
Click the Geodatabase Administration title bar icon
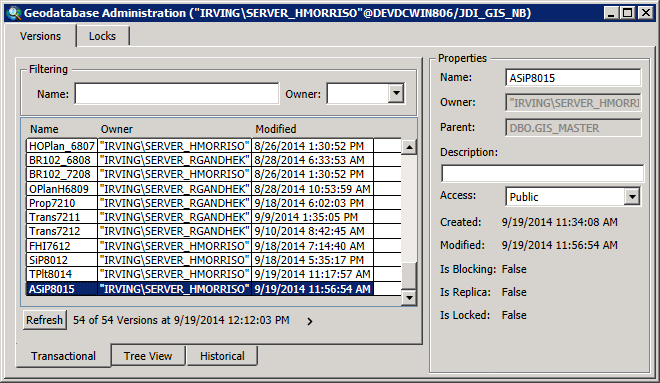14,13
